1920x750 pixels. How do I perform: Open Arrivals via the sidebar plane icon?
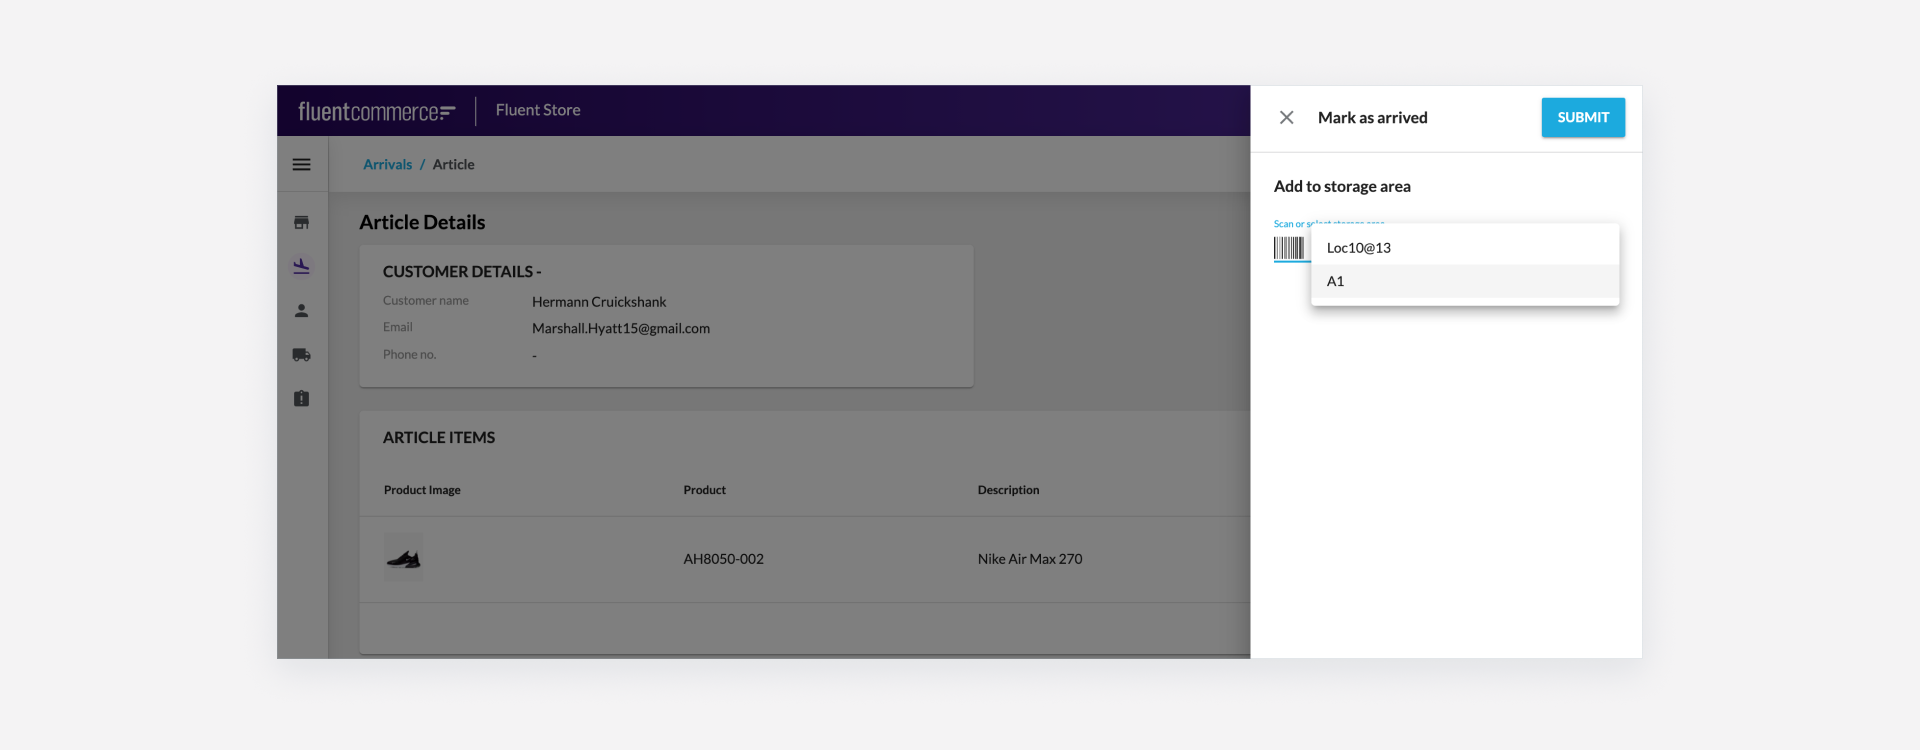tap(301, 266)
